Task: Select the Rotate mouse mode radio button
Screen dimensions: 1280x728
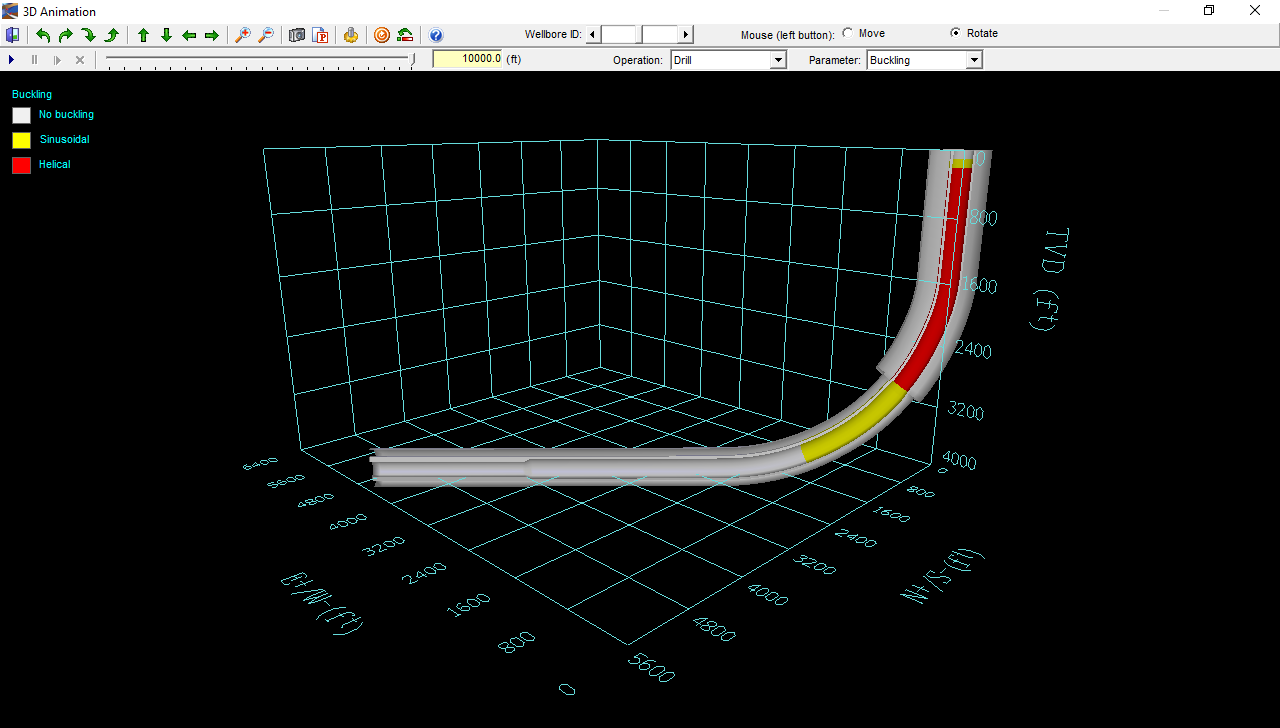Action: click(x=955, y=33)
